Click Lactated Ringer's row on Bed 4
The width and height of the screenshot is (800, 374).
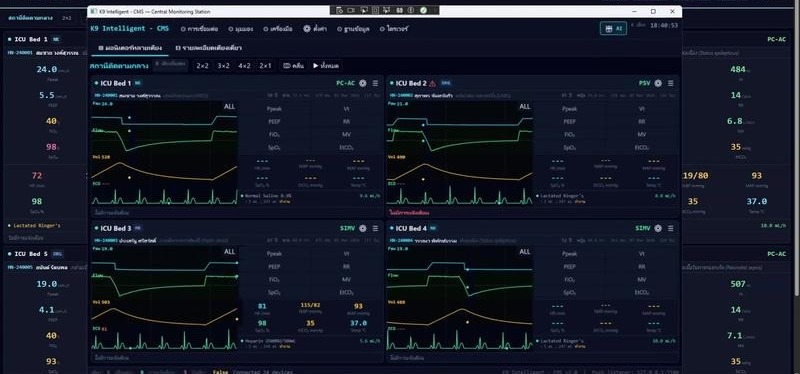pyautogui.click(x=606, y=343)
